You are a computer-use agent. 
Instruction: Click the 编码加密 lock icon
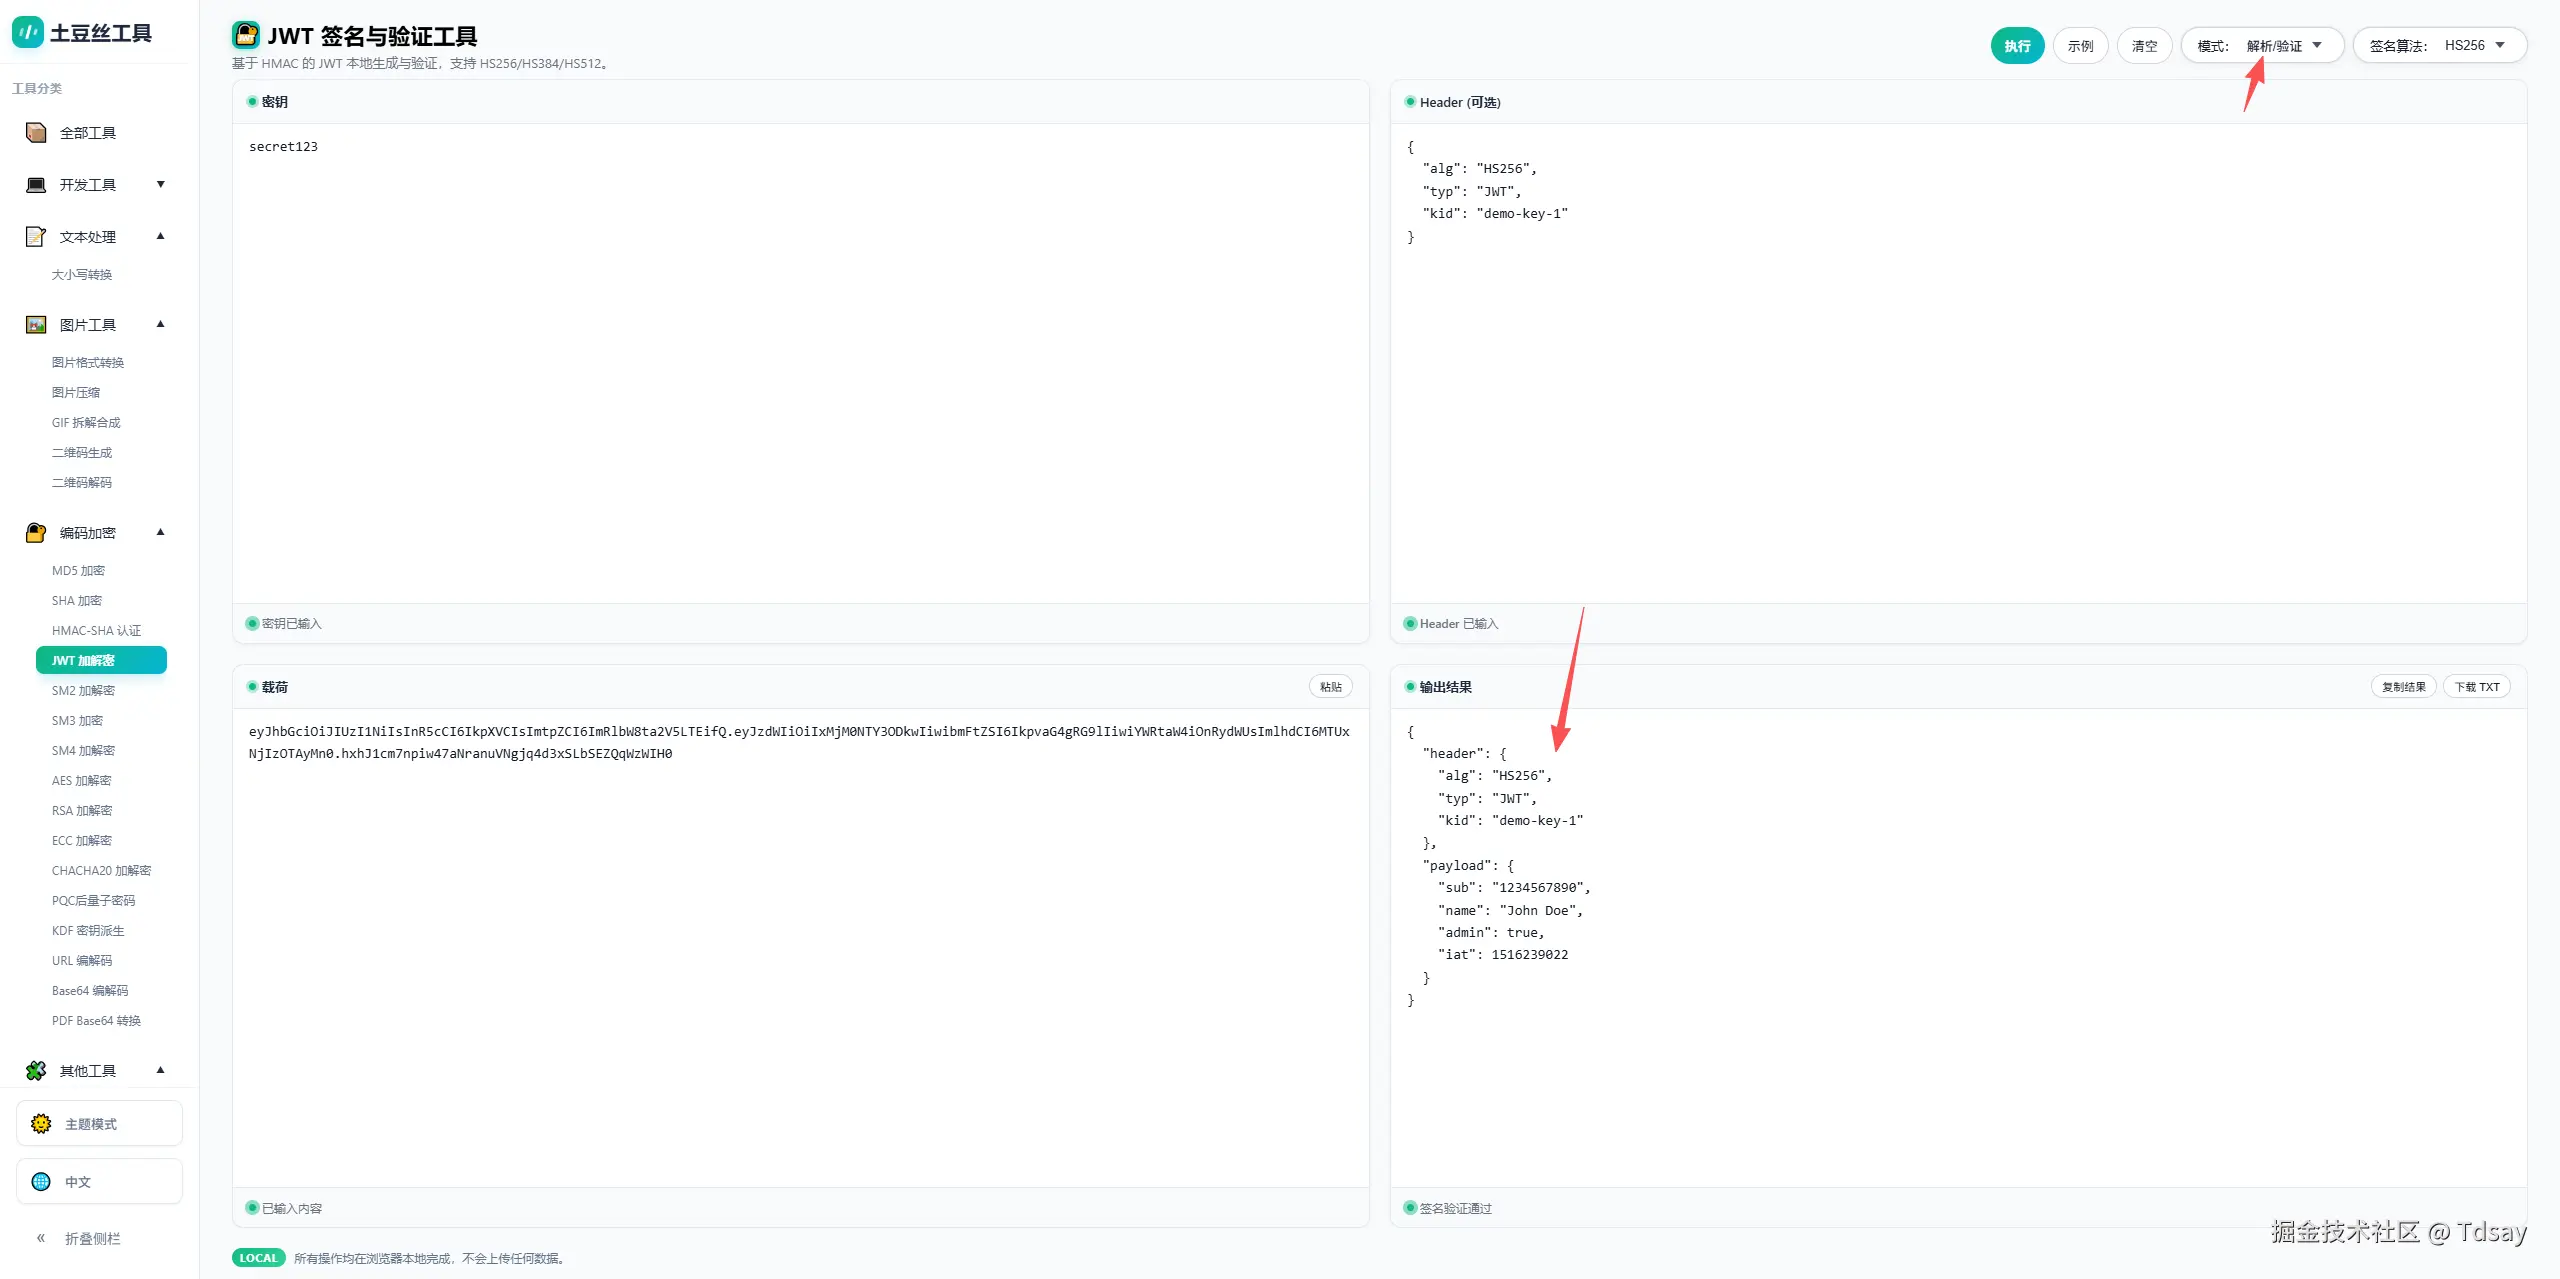tap(36, 533)
